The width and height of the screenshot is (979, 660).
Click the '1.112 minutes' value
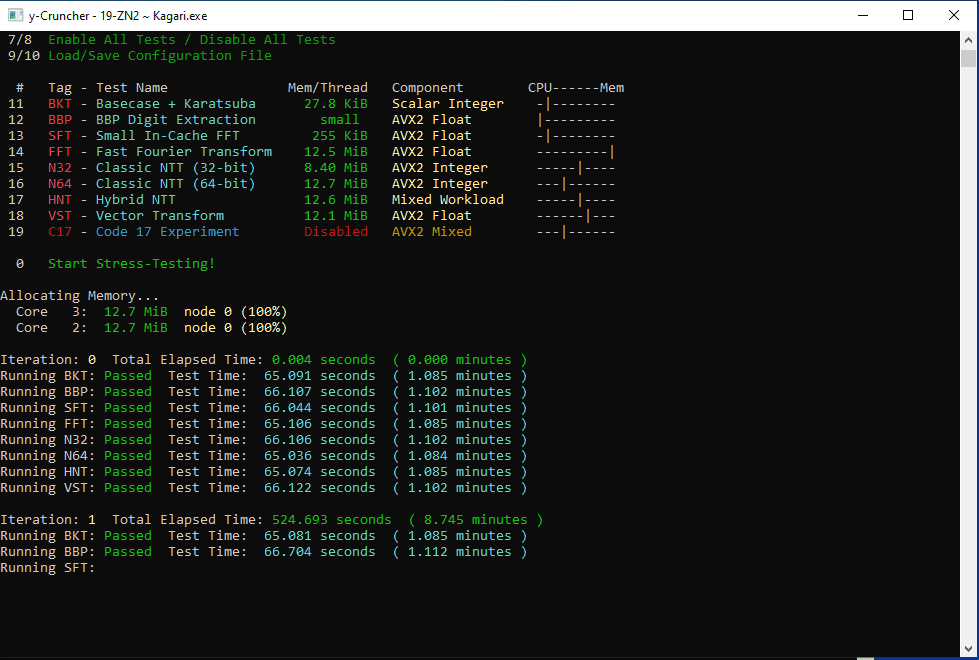(460, 552)
